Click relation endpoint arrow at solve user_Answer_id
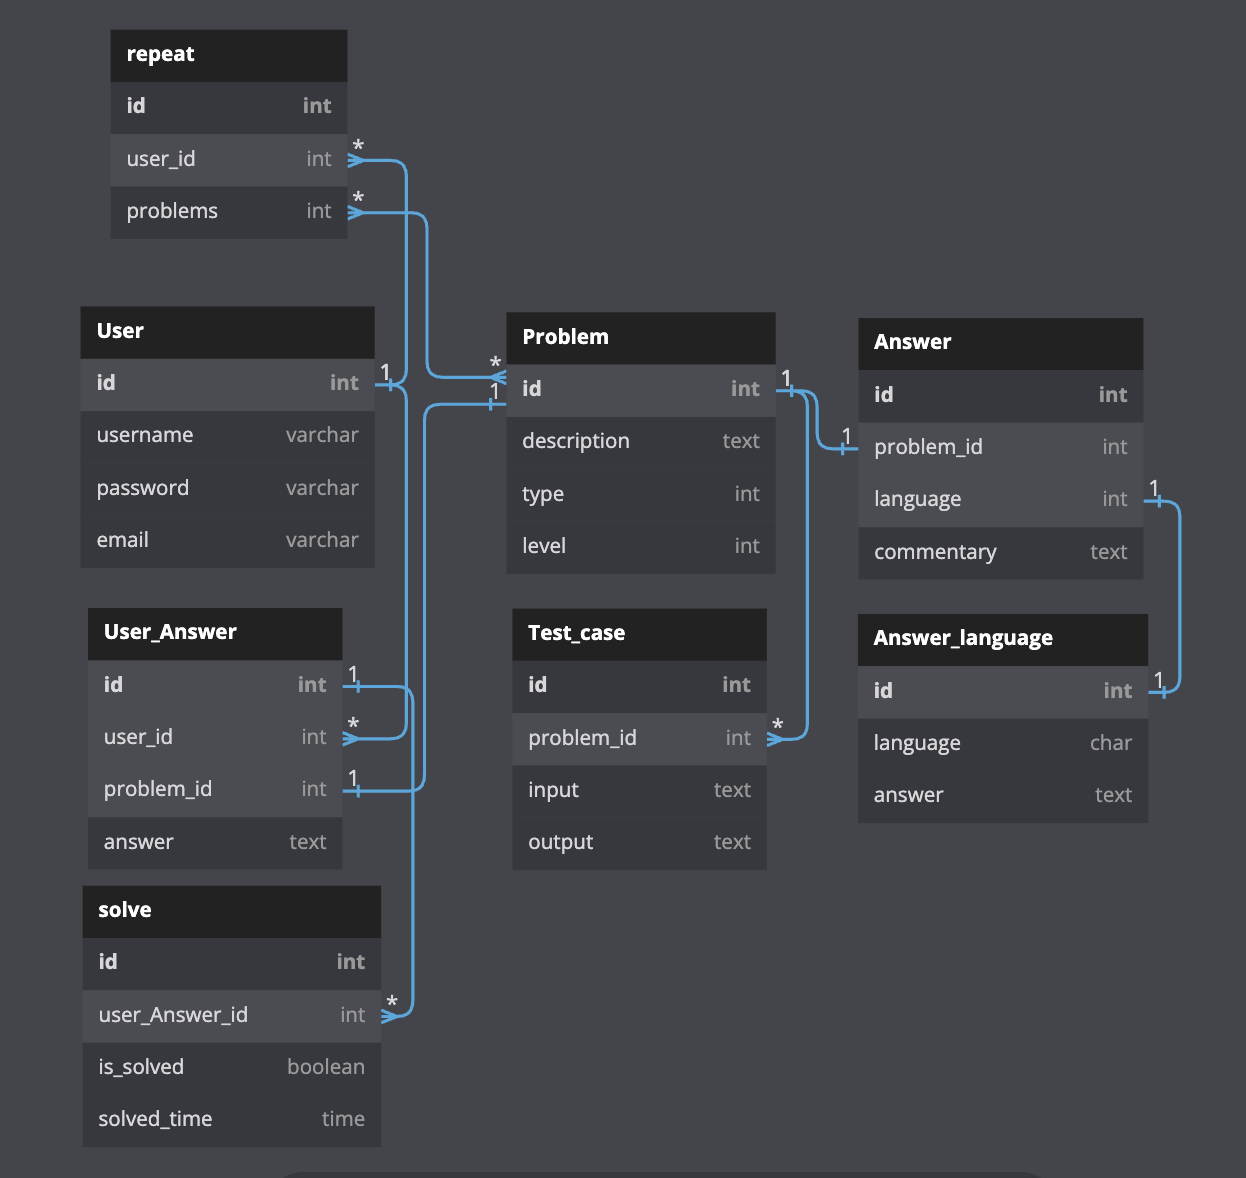This screenshot has height=1178, width=1246. (390, 1016)
